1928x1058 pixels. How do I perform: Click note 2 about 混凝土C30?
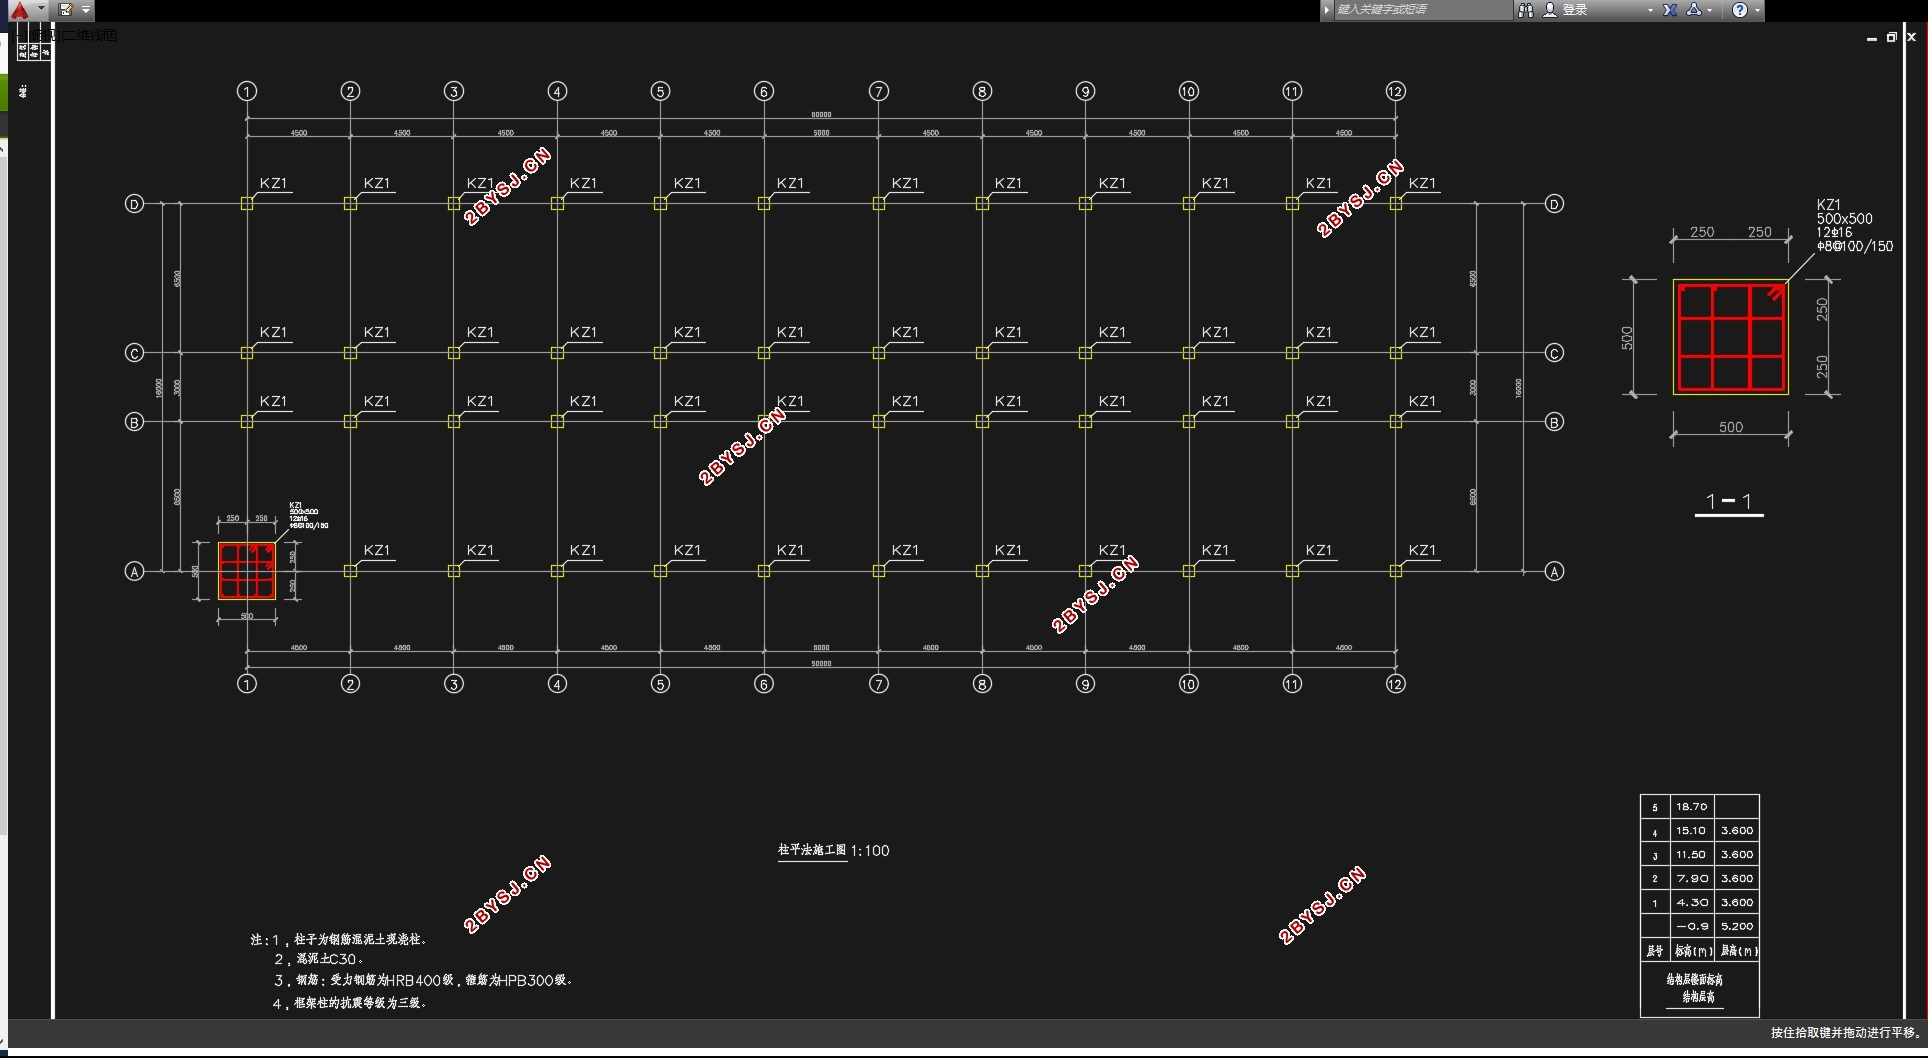pyautogui.click(x=319, y=959)
